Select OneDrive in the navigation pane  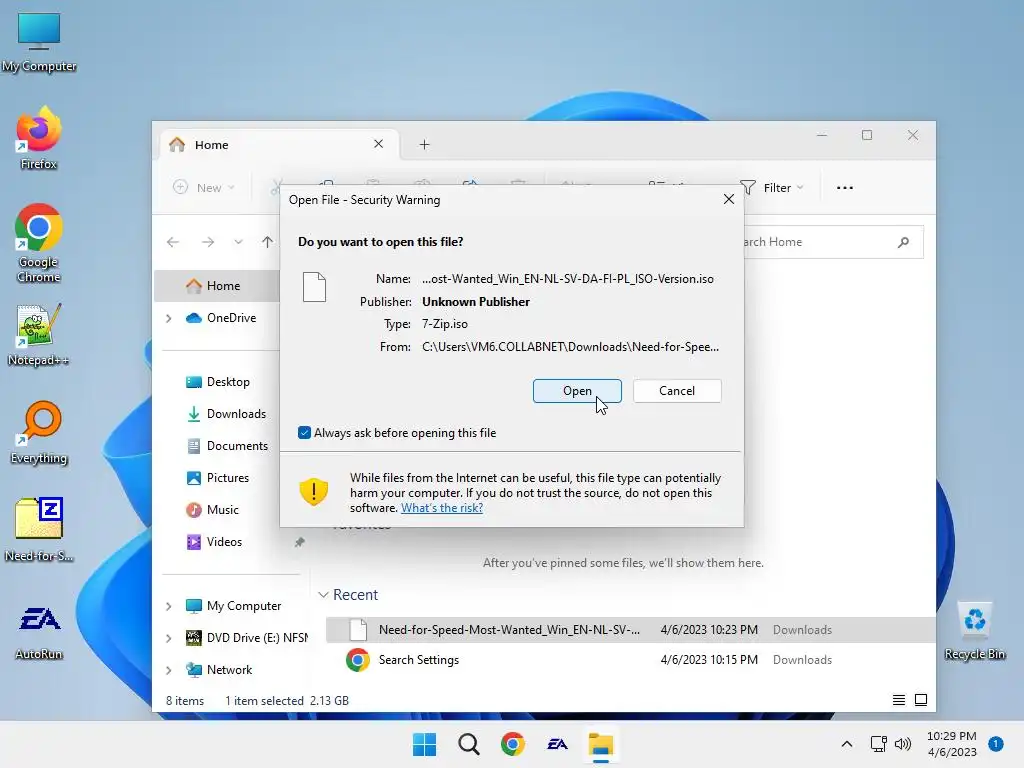point(222,317)
